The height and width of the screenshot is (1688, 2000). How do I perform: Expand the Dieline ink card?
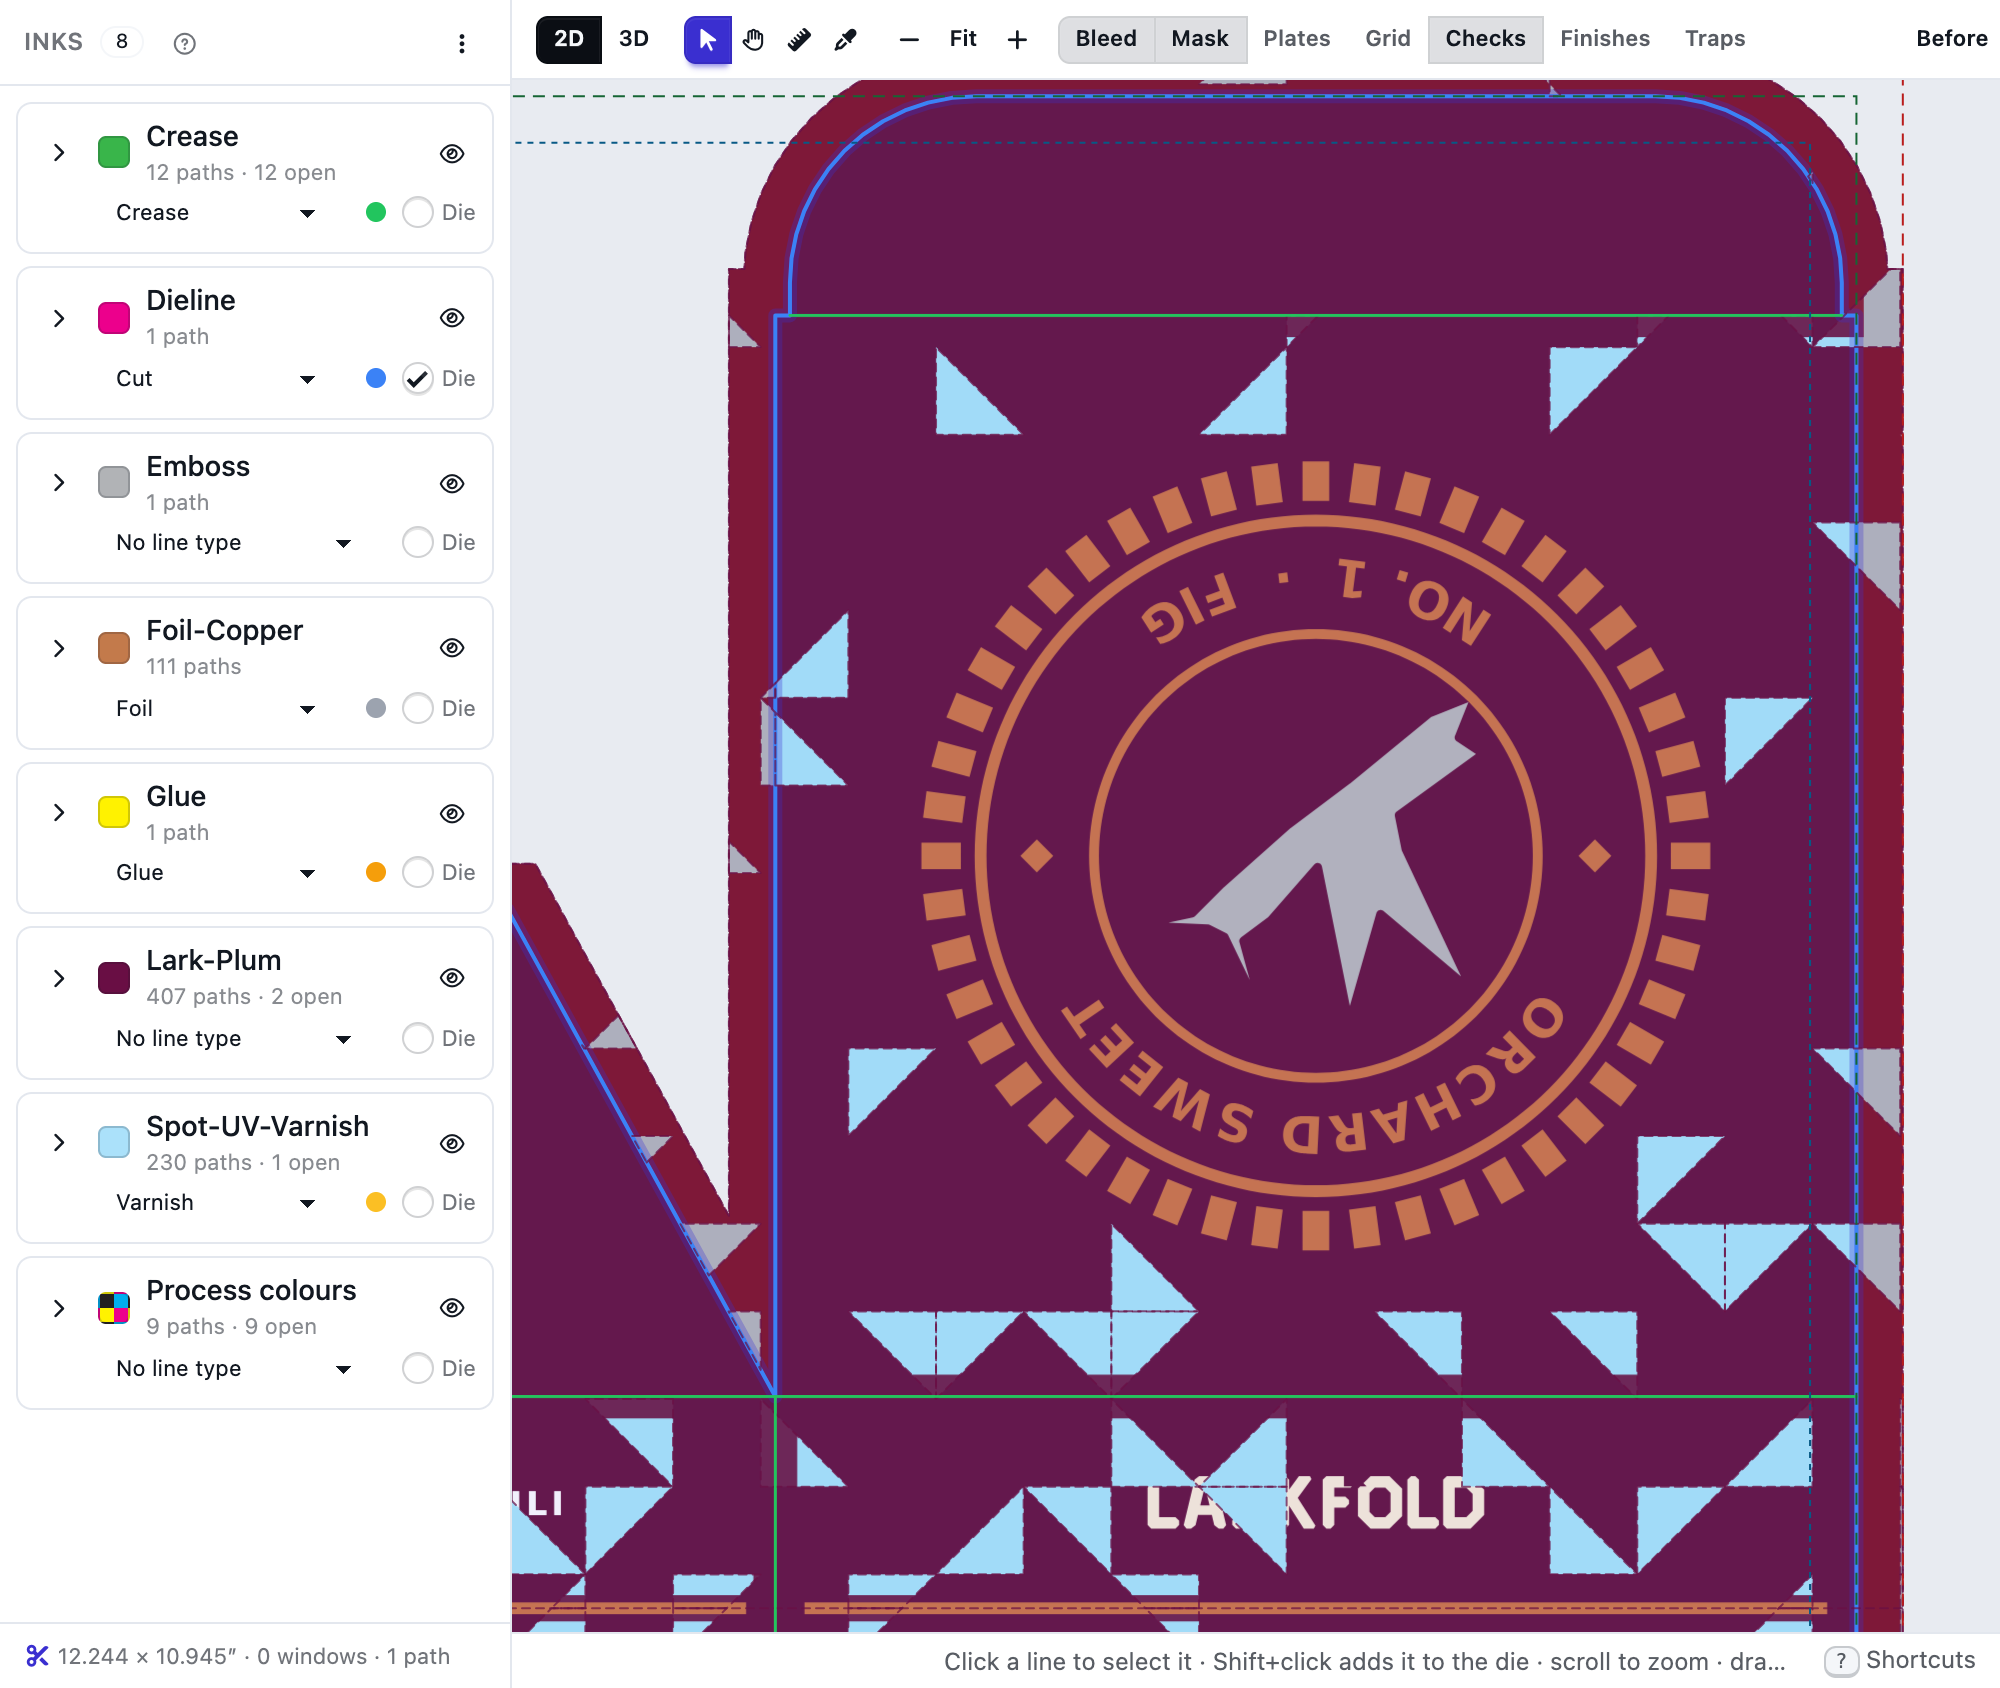pos(59,318)
